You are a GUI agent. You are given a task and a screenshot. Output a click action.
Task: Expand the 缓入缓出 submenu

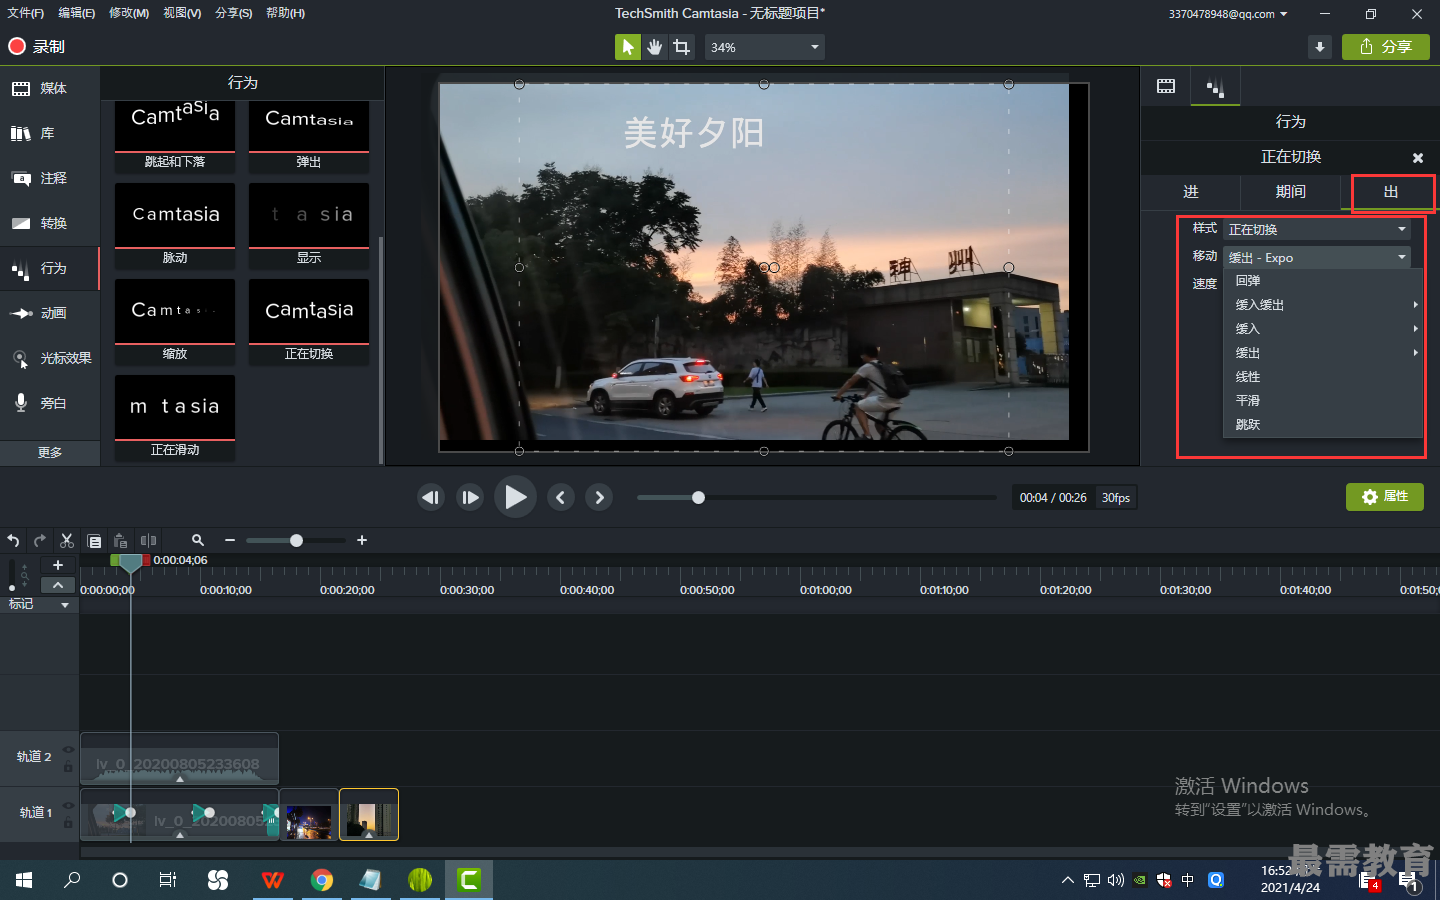[x=1322, y=305]
